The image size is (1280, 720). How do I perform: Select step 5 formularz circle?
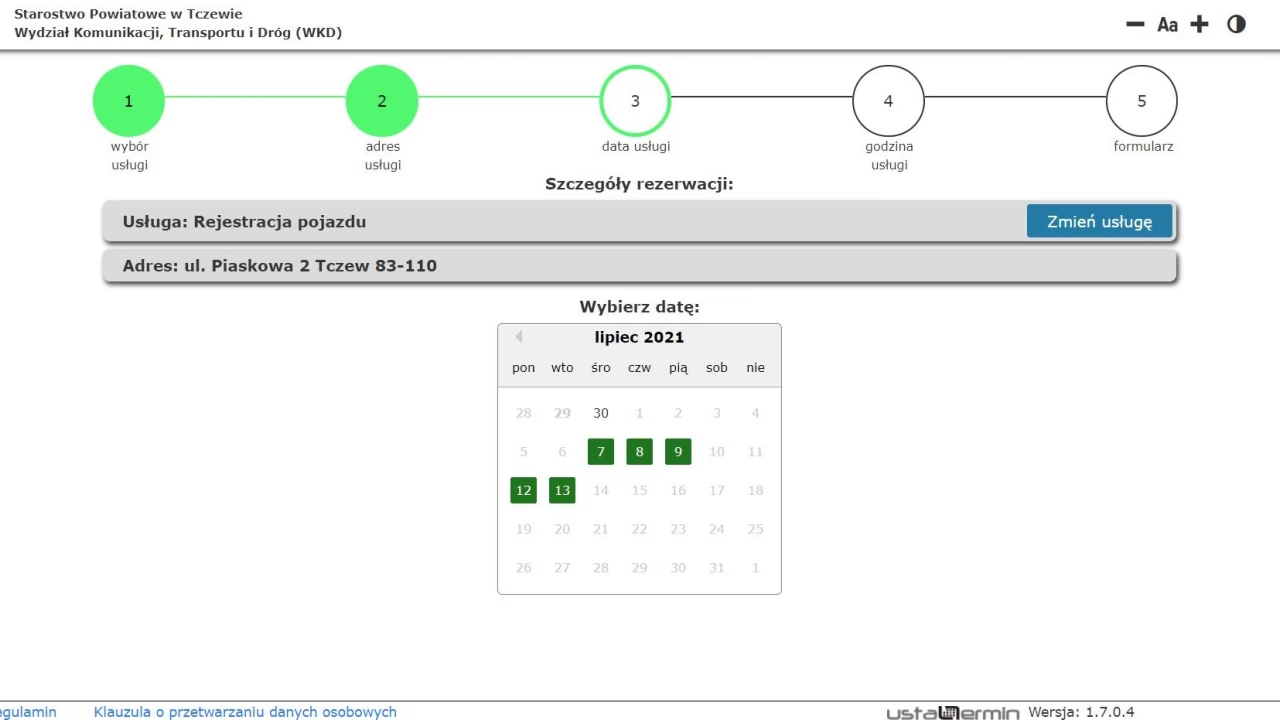[x=1142, y=101]
